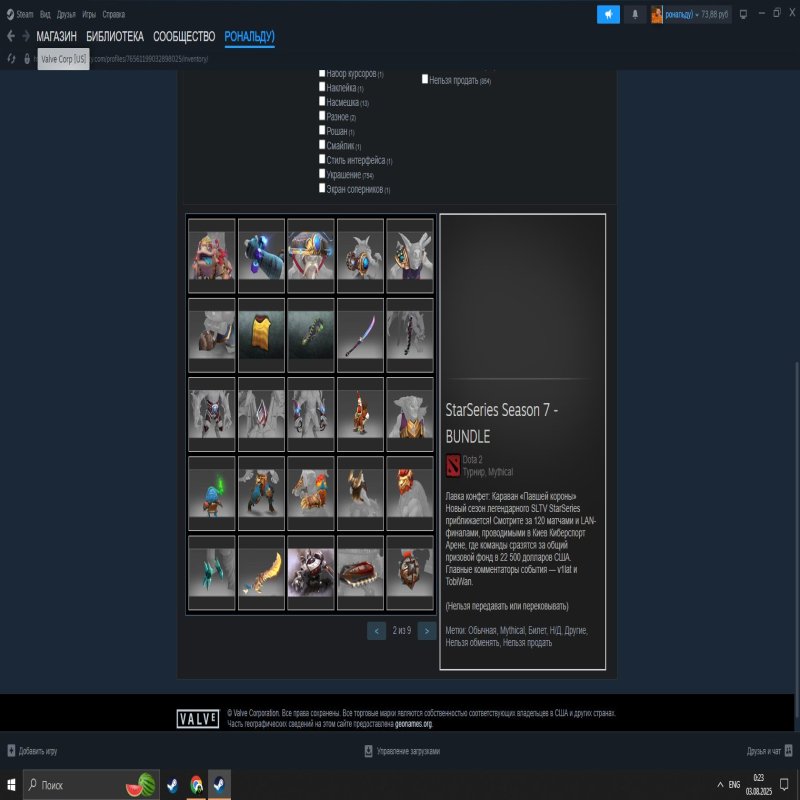
Task: Click the back navigation arrow
Action: click(10, 34)
